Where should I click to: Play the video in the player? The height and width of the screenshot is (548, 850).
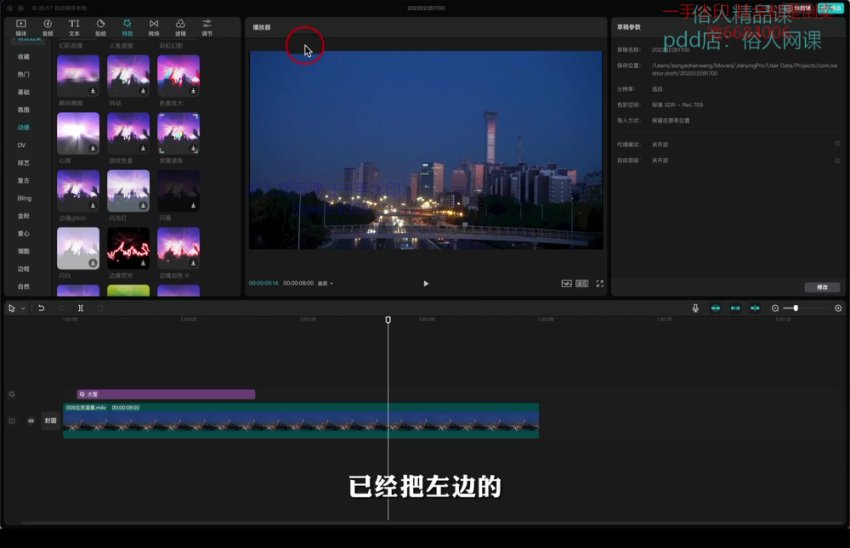click(x=426, y=283)
